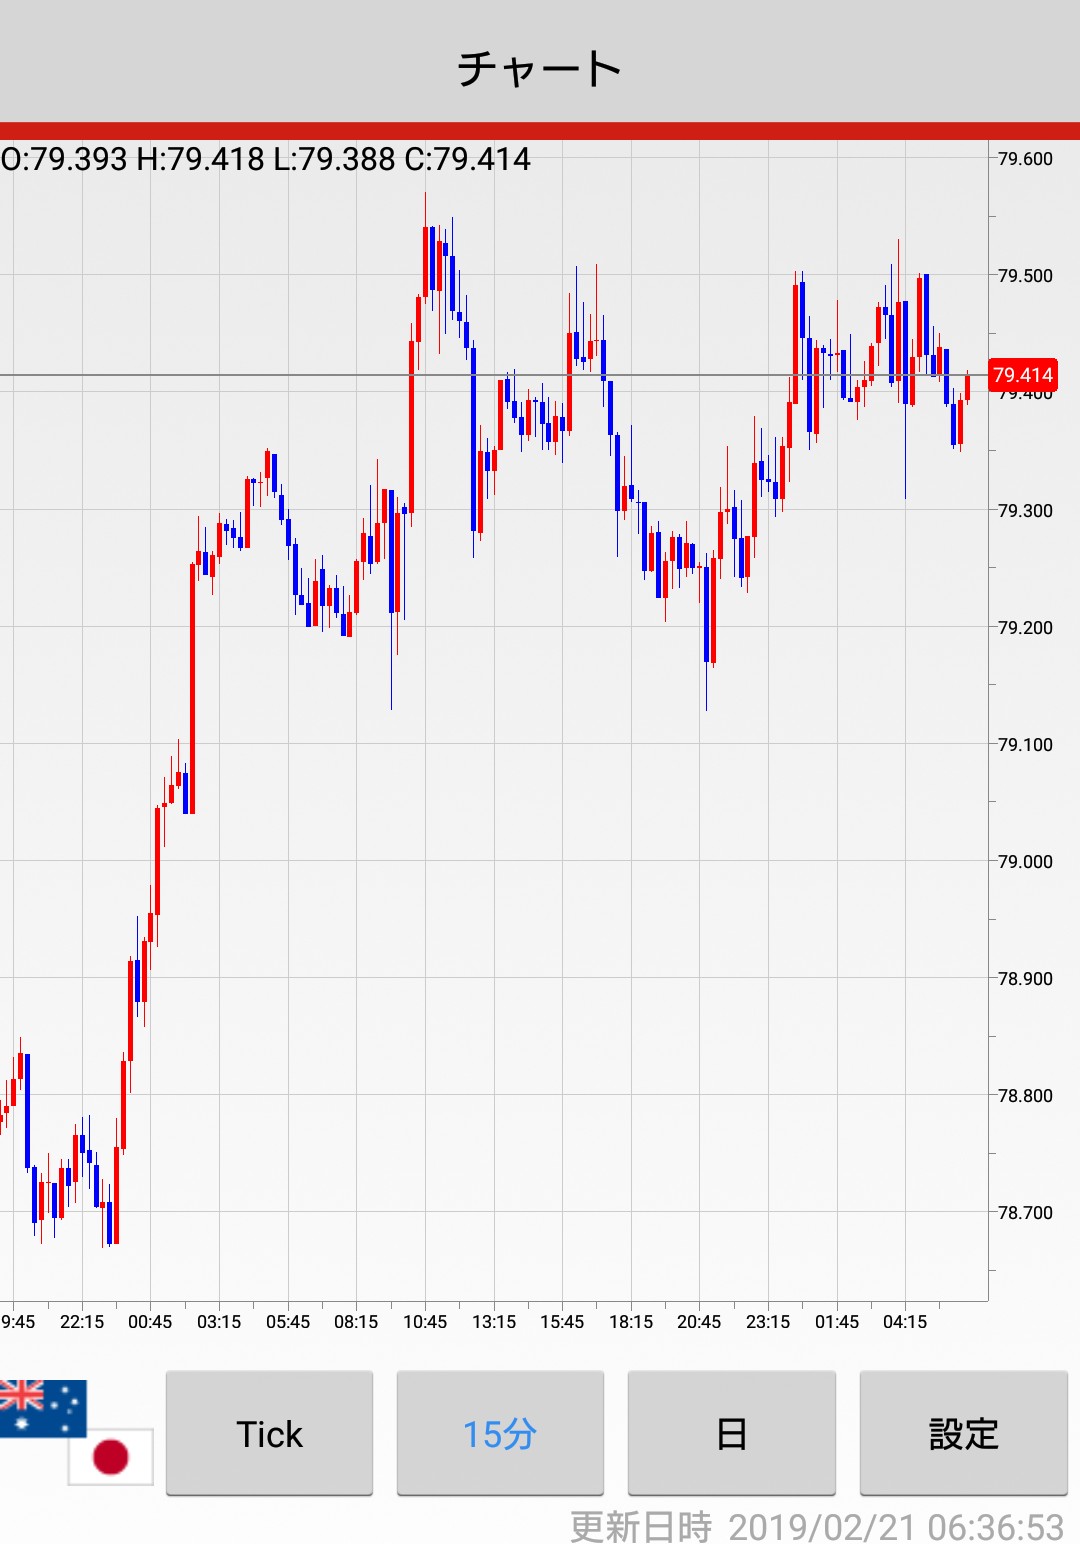Viewport: 1080px width, 1544px height.
Task: Tap the Japanese flag icon
Action: pyautogui.click(x=111, y=1456)
